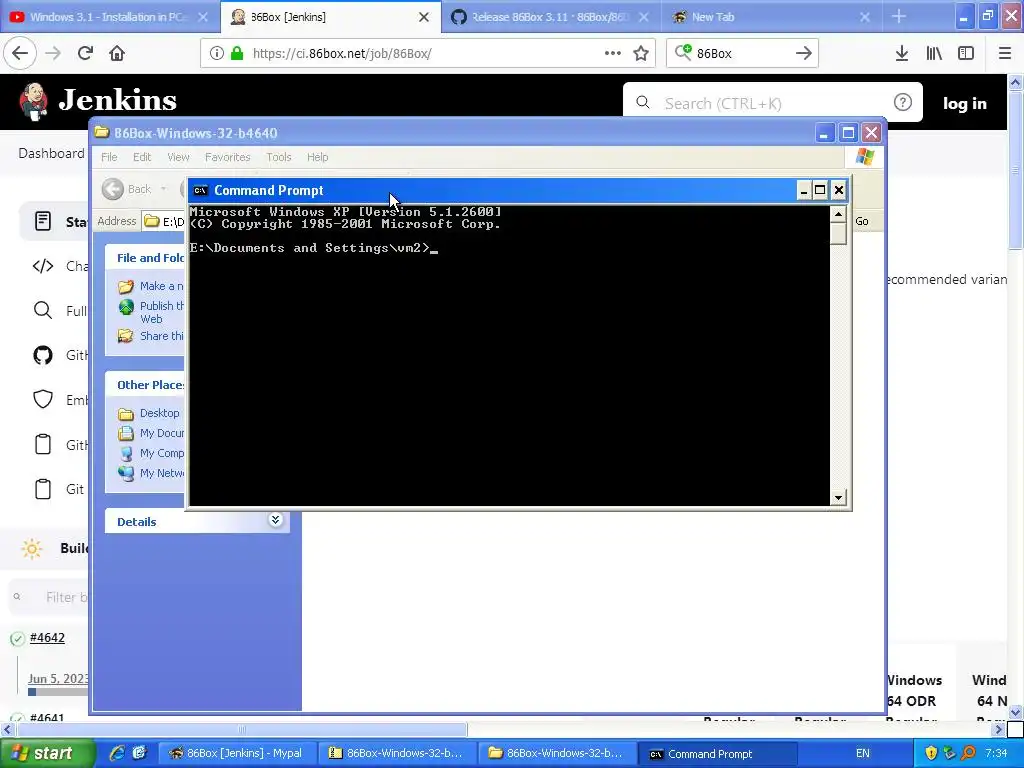Click the build progress bar under #4642
This screenshot has width=1024, height=768.
57,692
